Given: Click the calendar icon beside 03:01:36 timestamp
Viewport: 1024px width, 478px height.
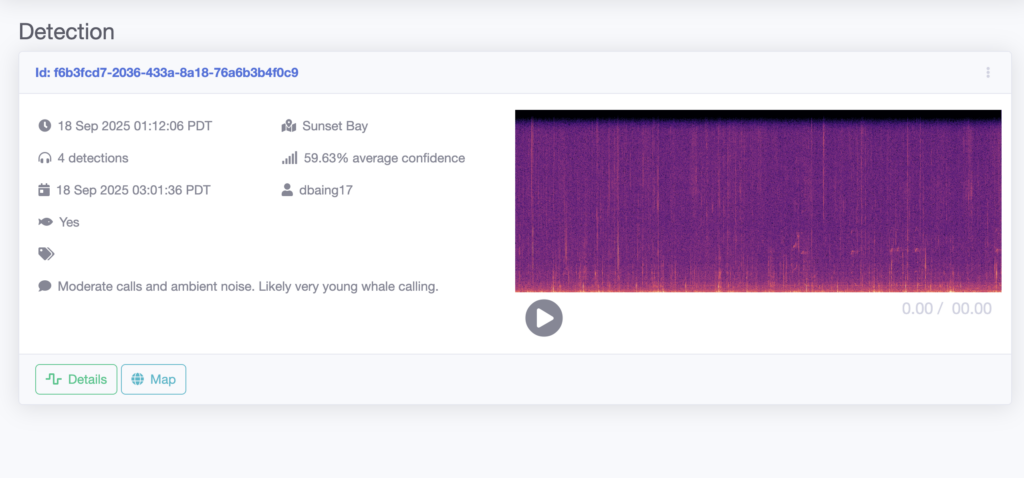Looking at the screenshot, I should click(44, 190).
